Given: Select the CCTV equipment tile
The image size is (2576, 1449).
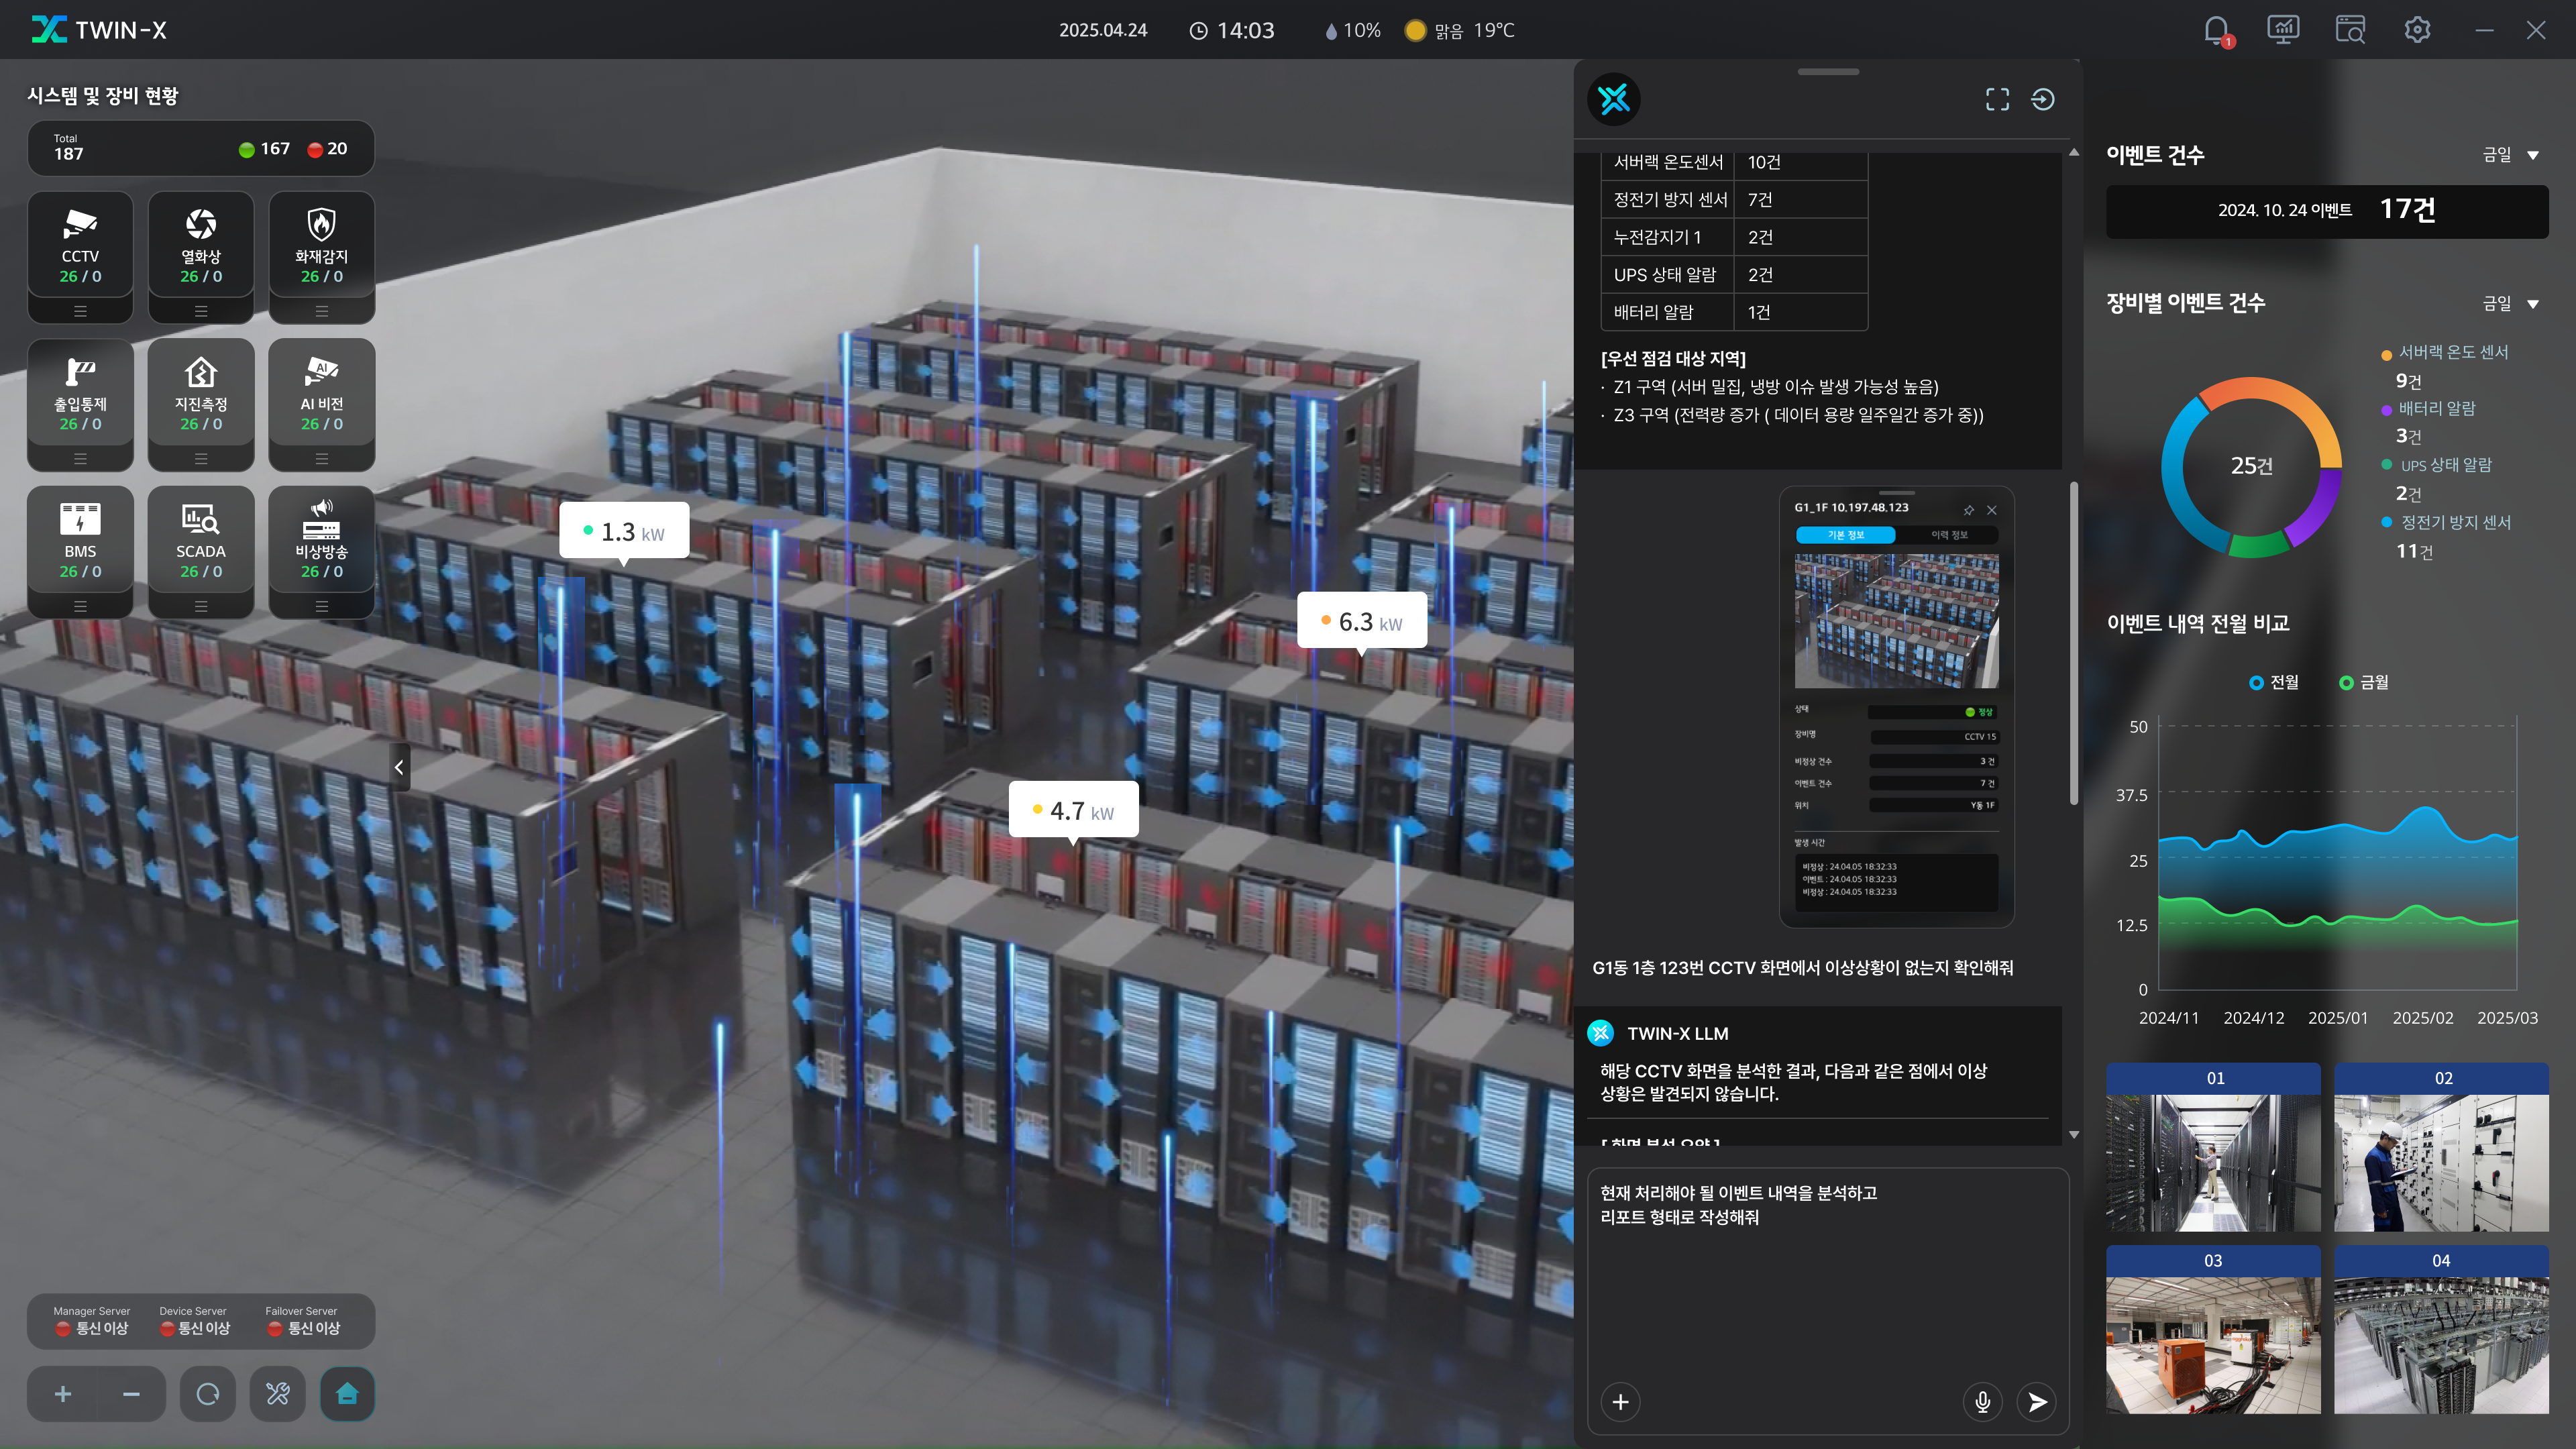Looking at the screenshot, I should coord(80,246).
